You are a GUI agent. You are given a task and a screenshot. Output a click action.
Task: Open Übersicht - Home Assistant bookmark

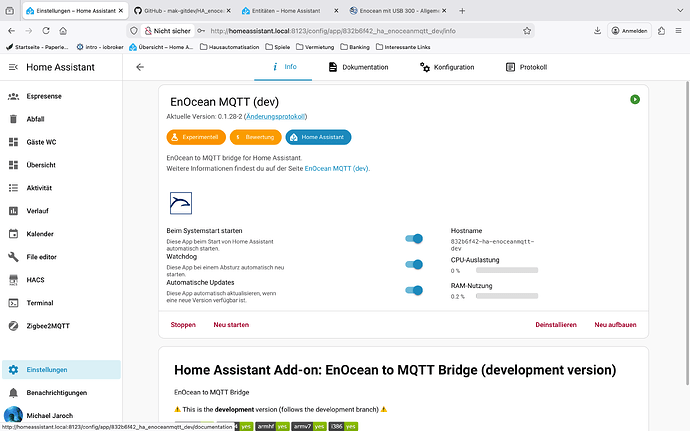click(x=161, y=47)
